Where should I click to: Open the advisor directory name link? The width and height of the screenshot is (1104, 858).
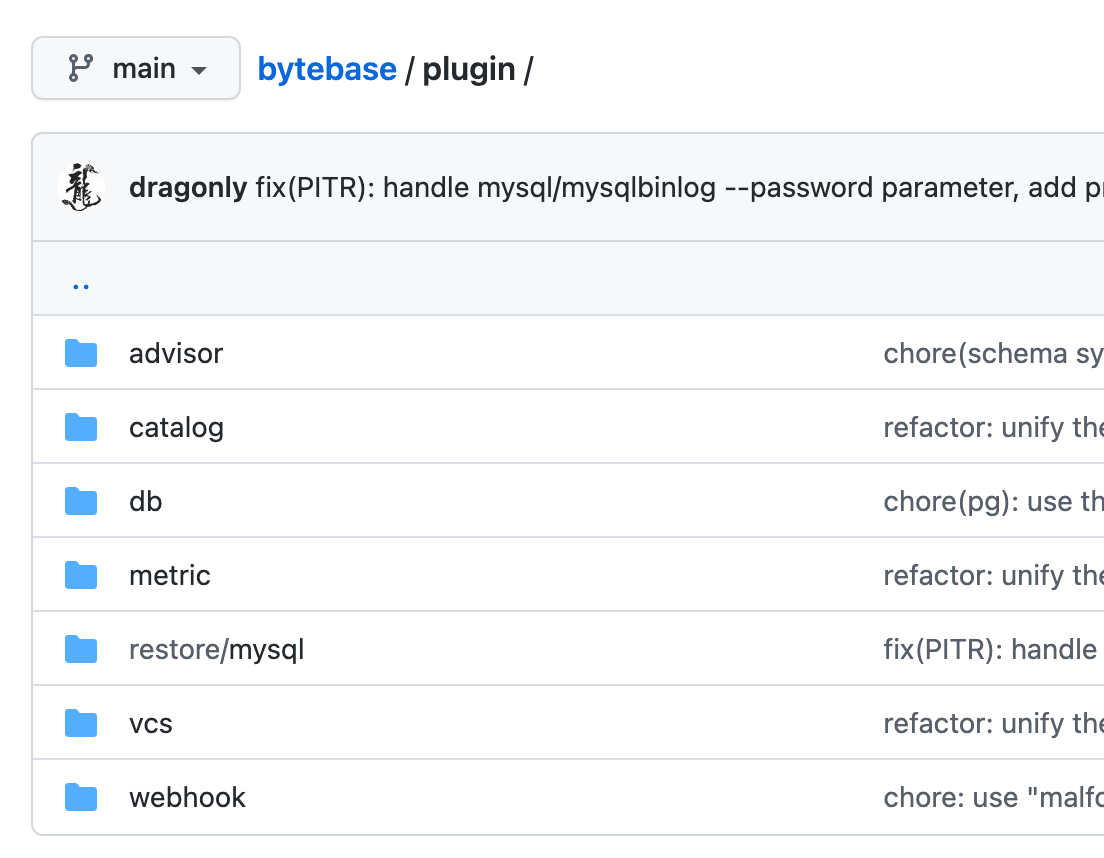176,353
